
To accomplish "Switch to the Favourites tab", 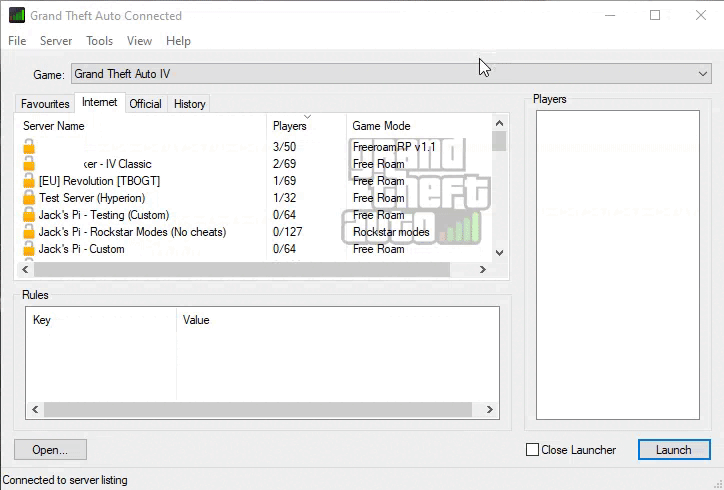I will tap(45, 104).
